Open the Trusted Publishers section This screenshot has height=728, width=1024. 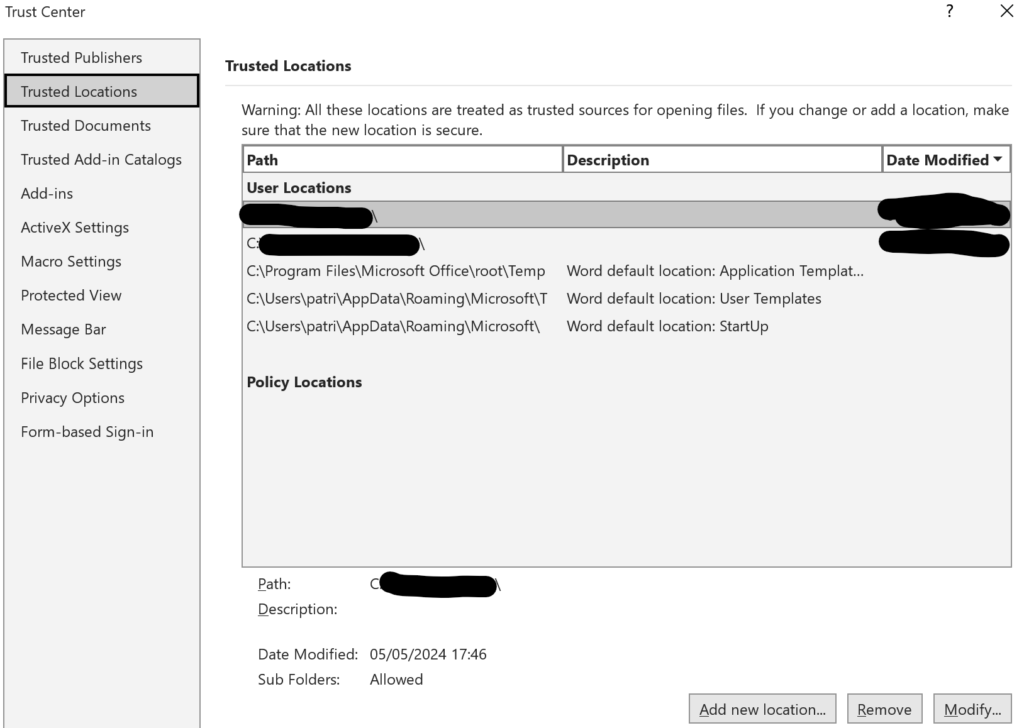click(x=102, y=57)
